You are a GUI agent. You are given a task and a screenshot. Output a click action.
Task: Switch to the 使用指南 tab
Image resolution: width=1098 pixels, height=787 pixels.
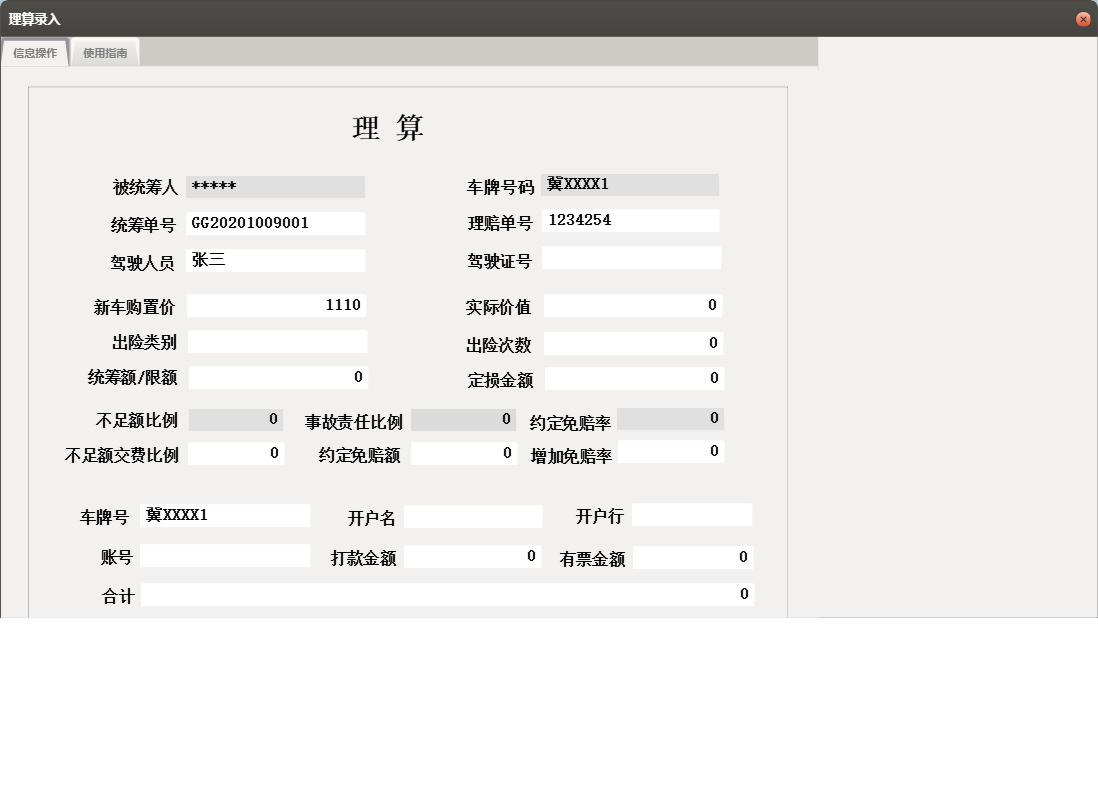click(x=104, y=52)
